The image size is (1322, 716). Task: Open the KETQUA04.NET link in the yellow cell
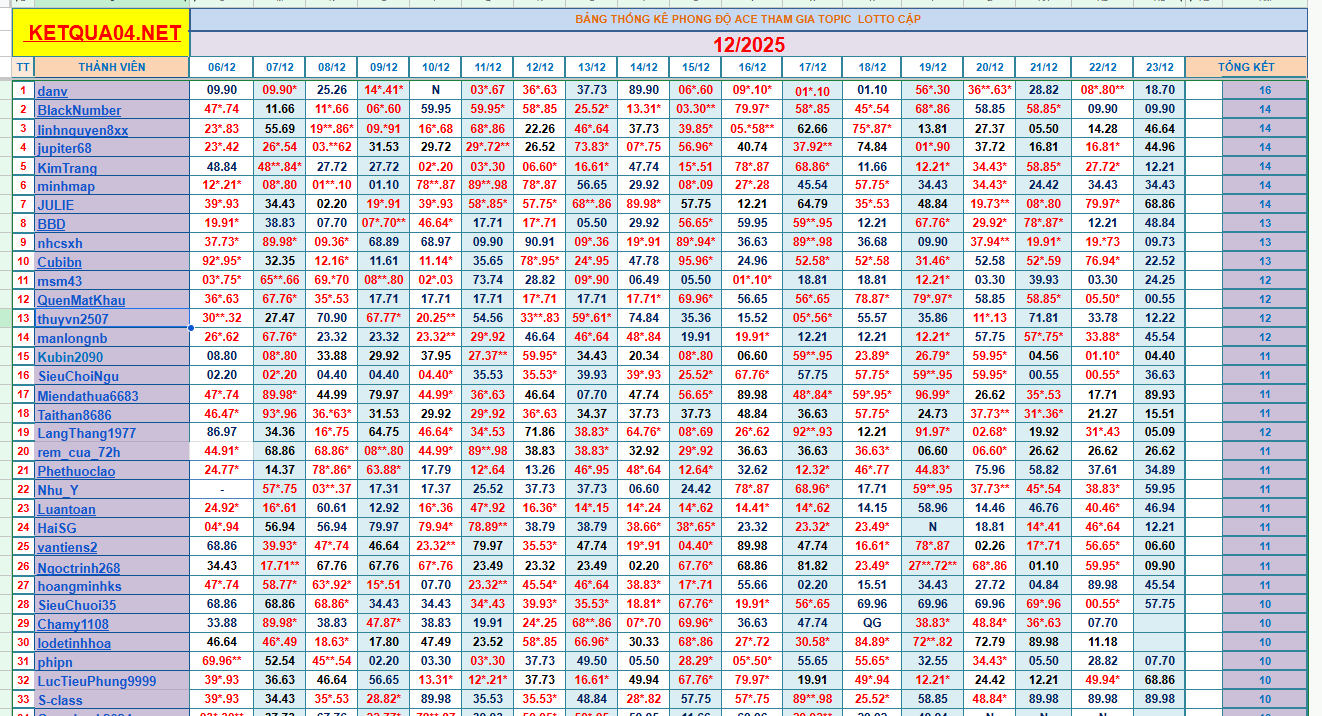(105, 33)
